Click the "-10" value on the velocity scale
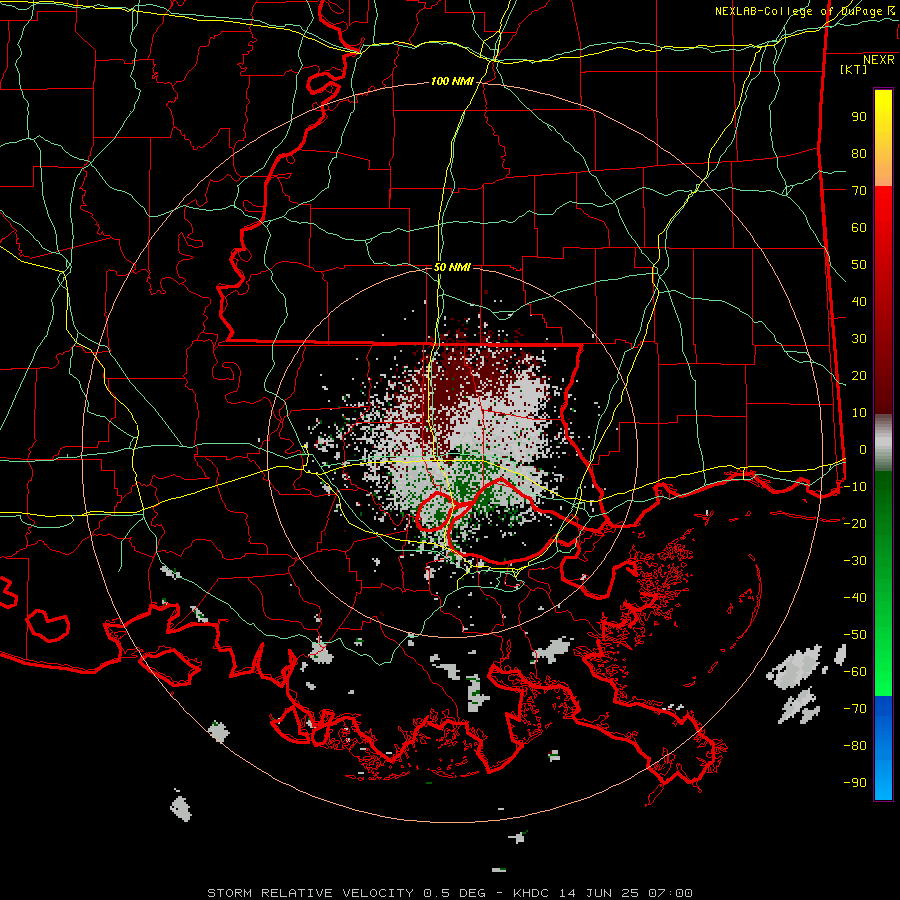Viewport: 900px width, 900px height. pos(855,487)
